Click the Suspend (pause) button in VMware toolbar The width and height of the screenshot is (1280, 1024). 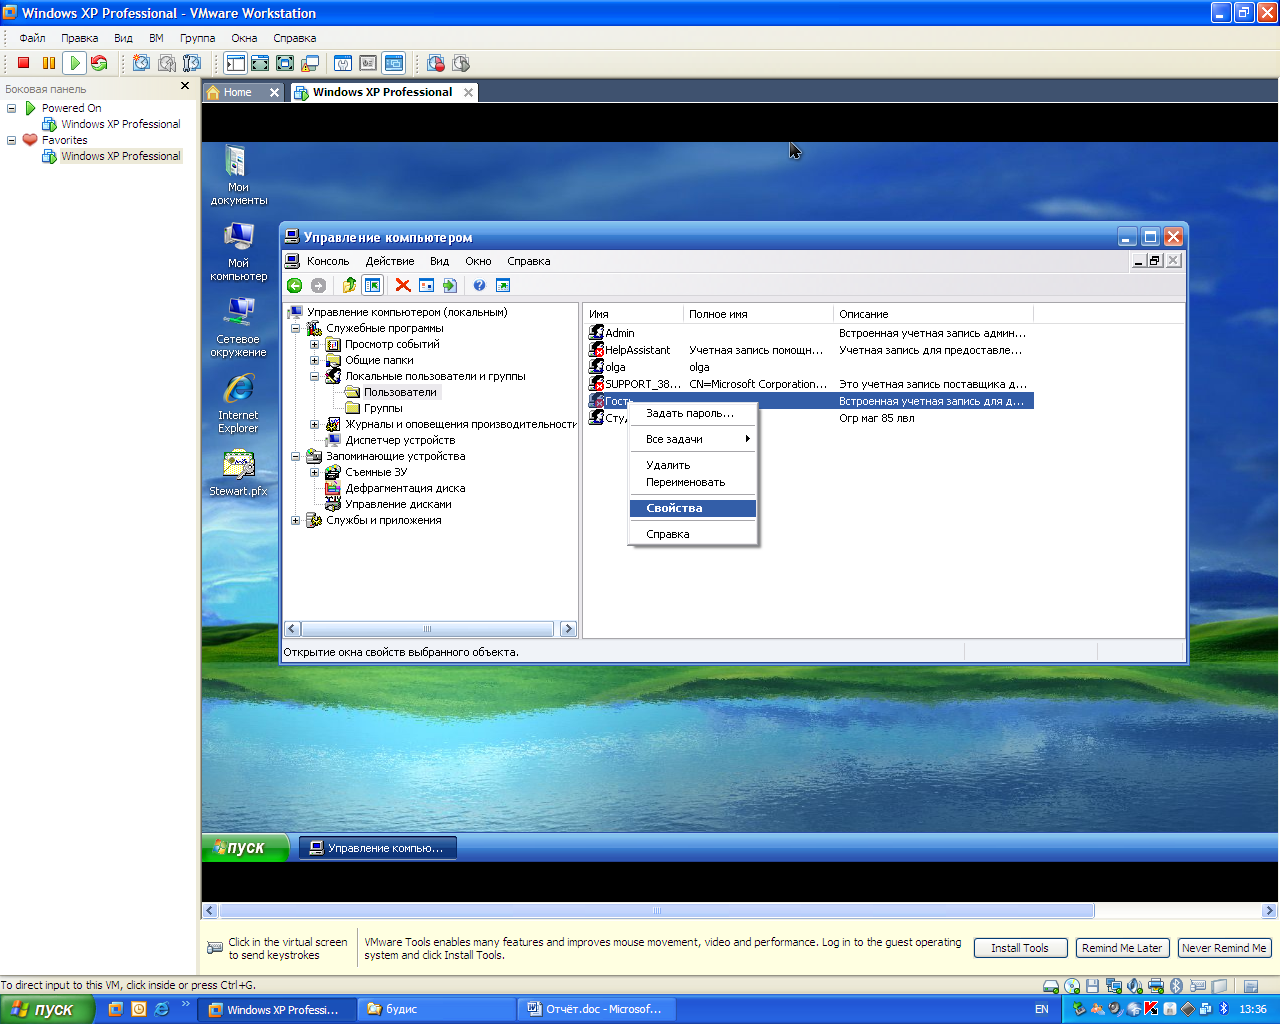coord(48,63)
